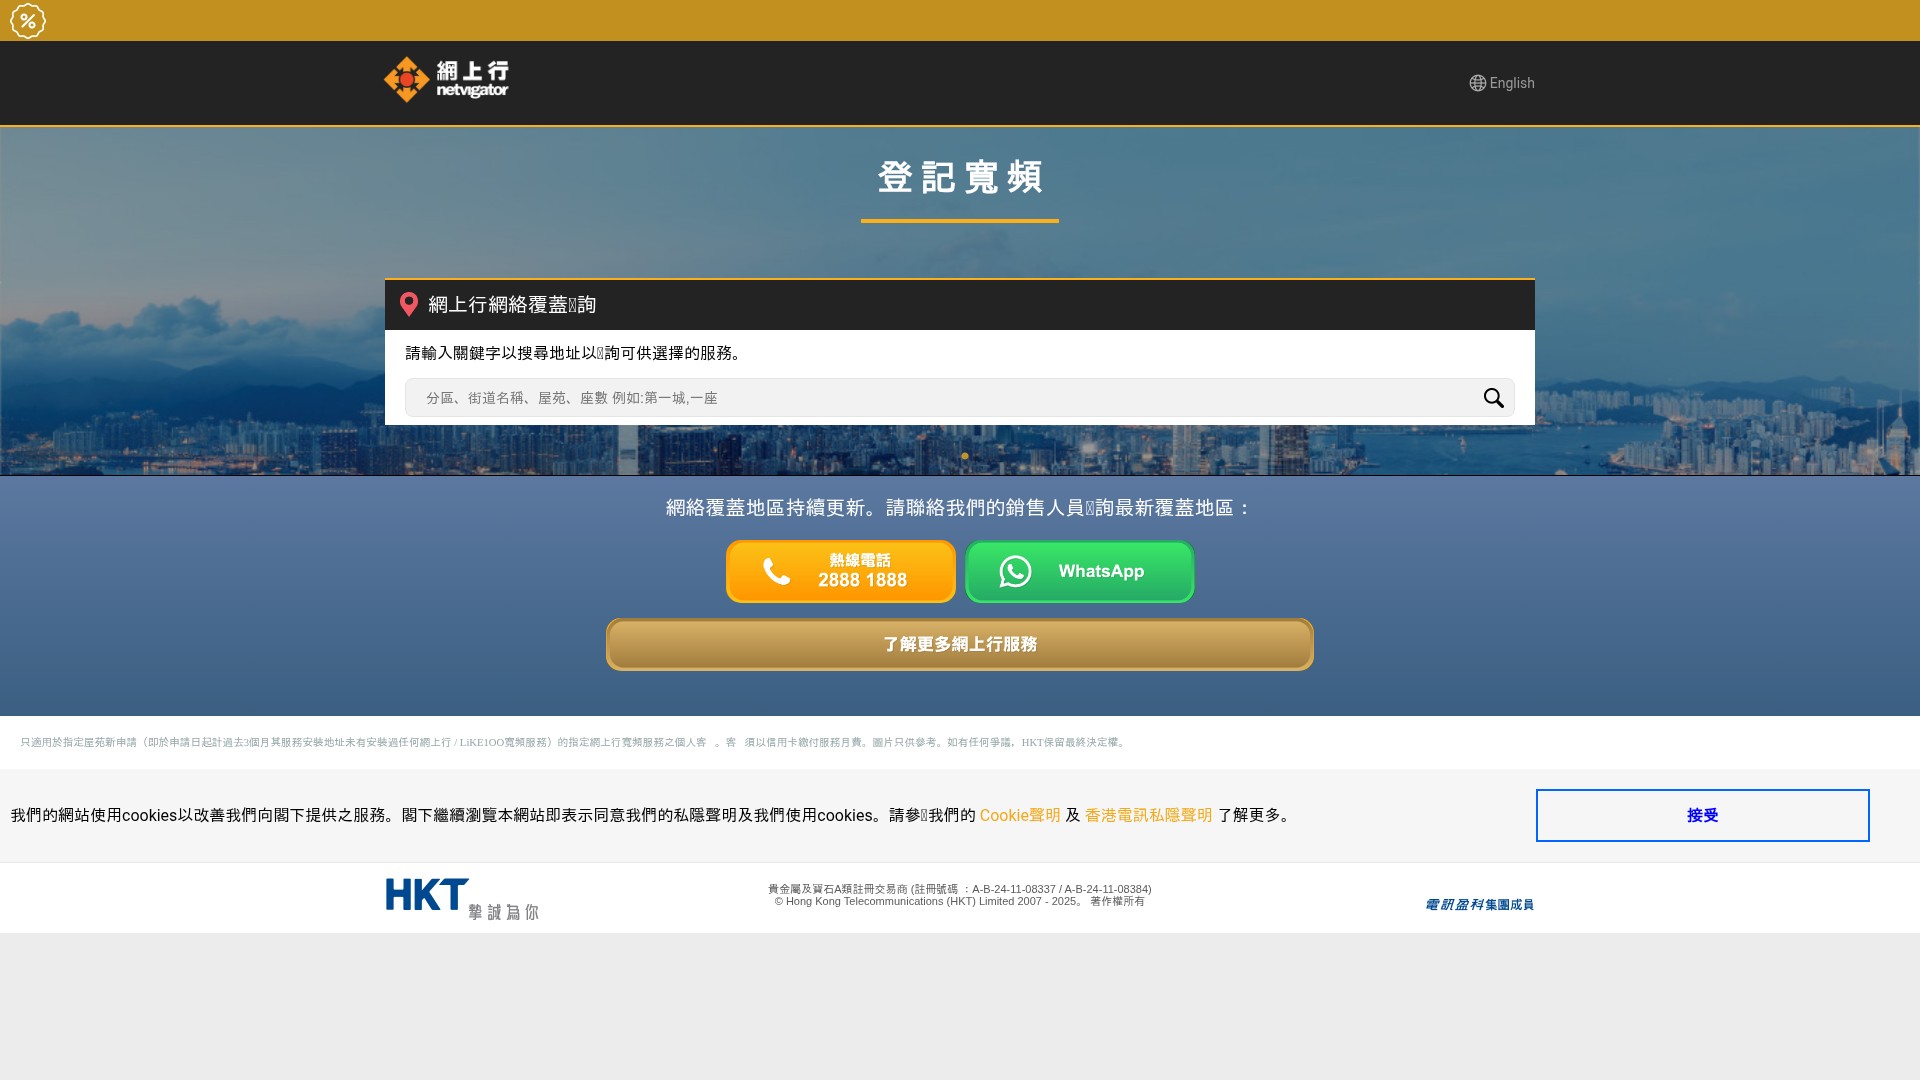Focus the address keyword search field
The width and height of the screenshot is (1920, 1080).
tap(959, 398)
